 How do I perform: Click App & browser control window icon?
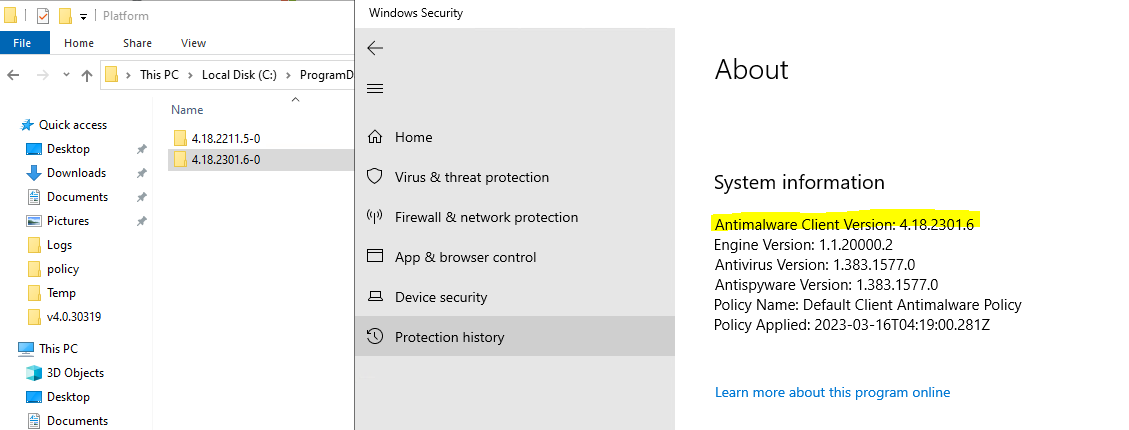(374, 256)
